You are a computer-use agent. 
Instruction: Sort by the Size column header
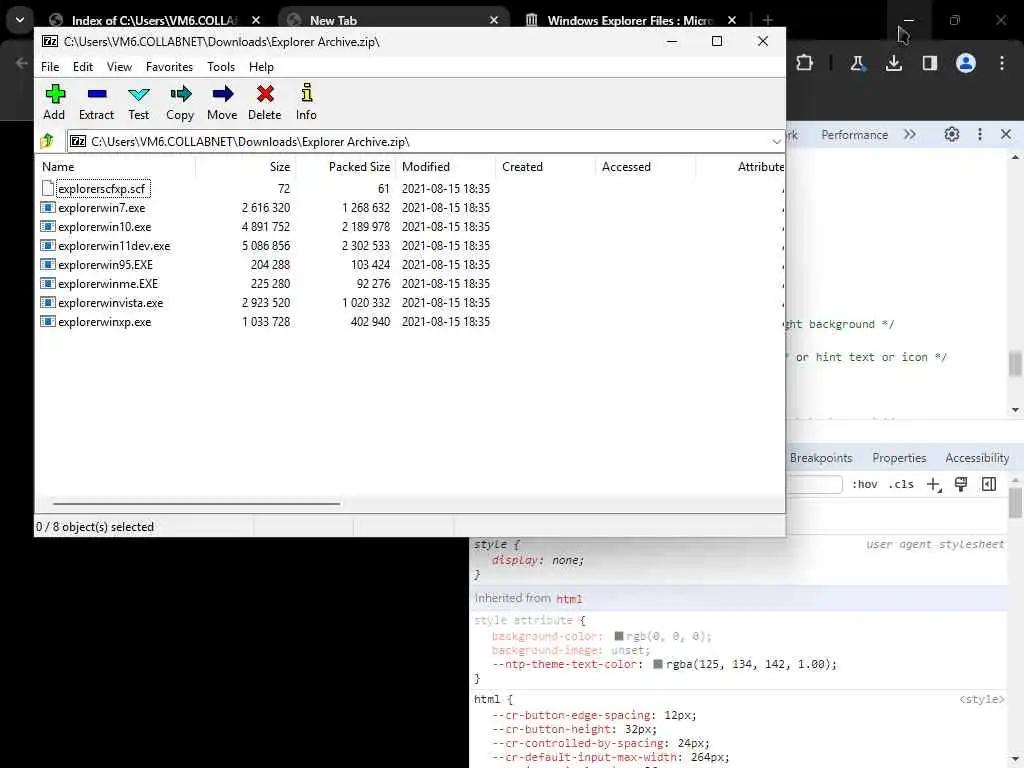tap(246, 167)
